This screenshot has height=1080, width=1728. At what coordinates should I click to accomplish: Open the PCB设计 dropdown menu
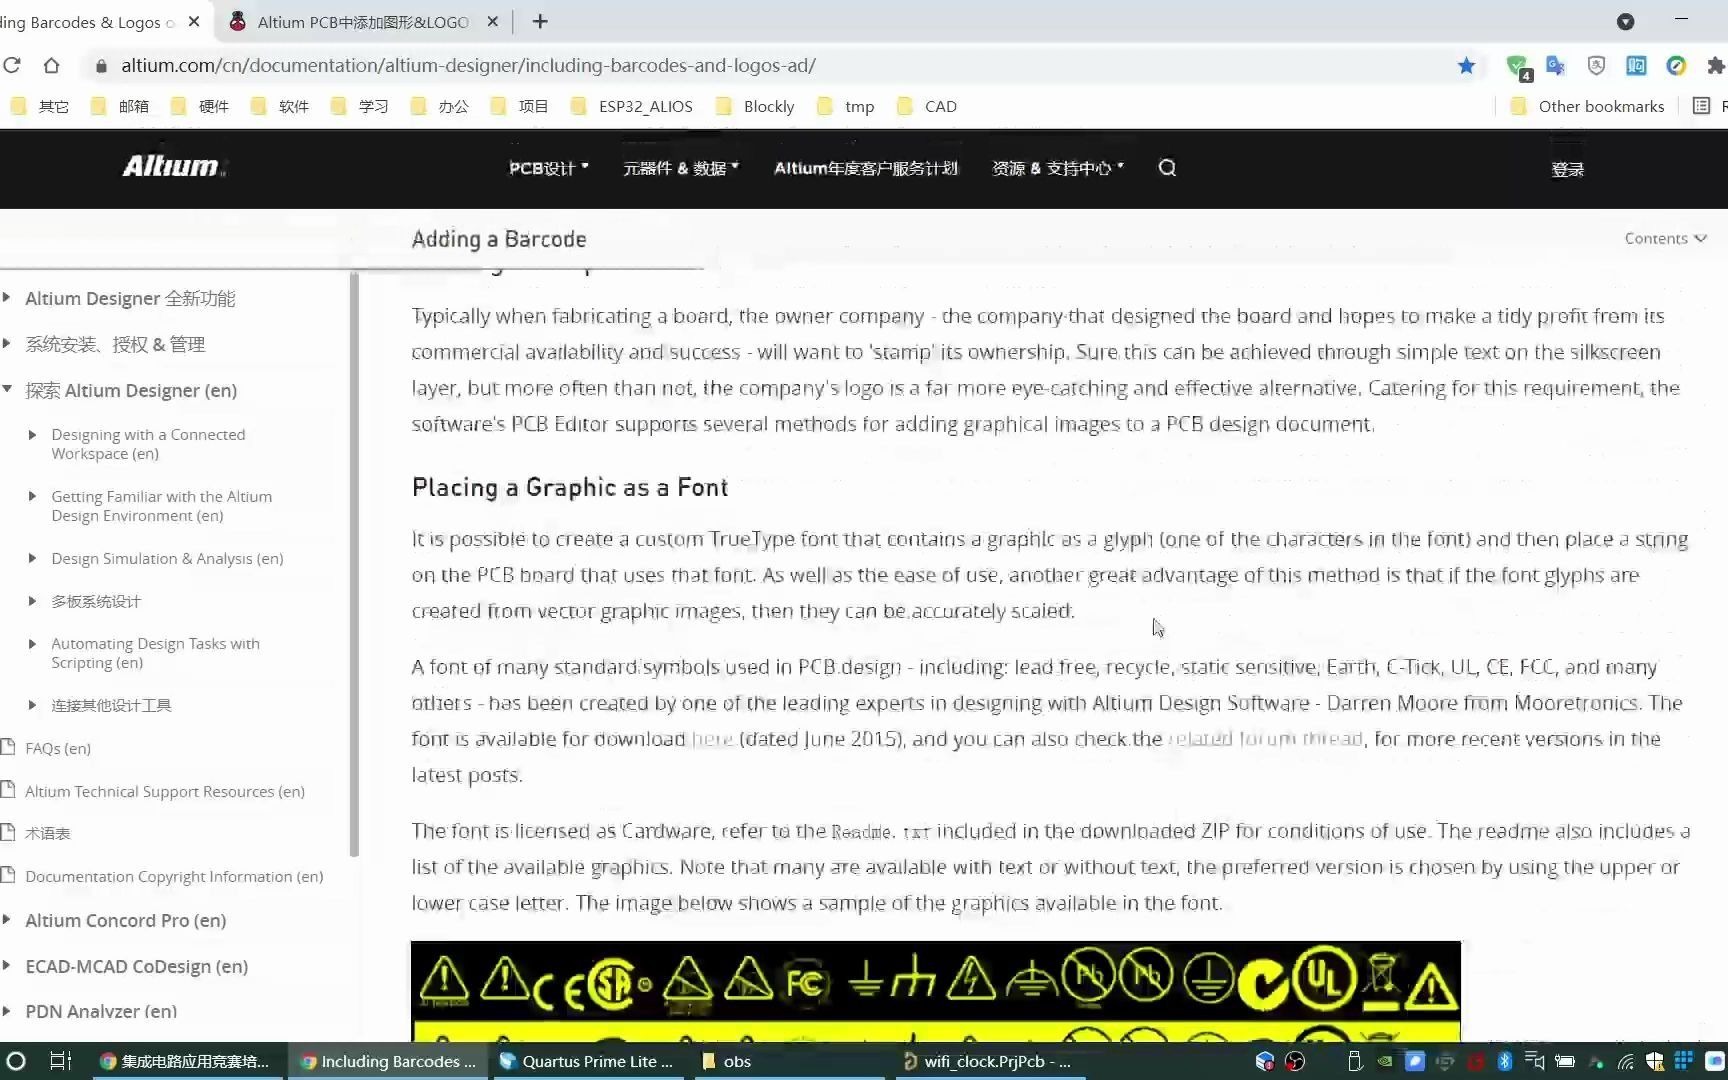[549, 168]
